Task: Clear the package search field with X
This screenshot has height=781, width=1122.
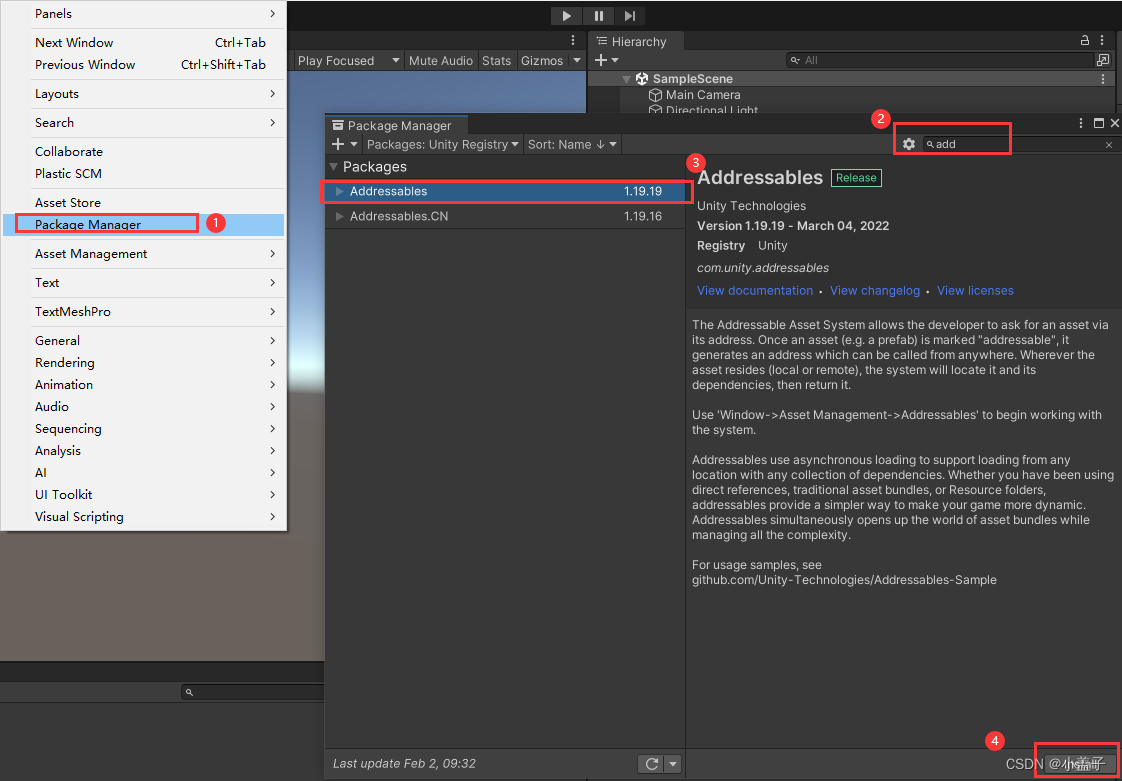Action: pos(1109,145)
